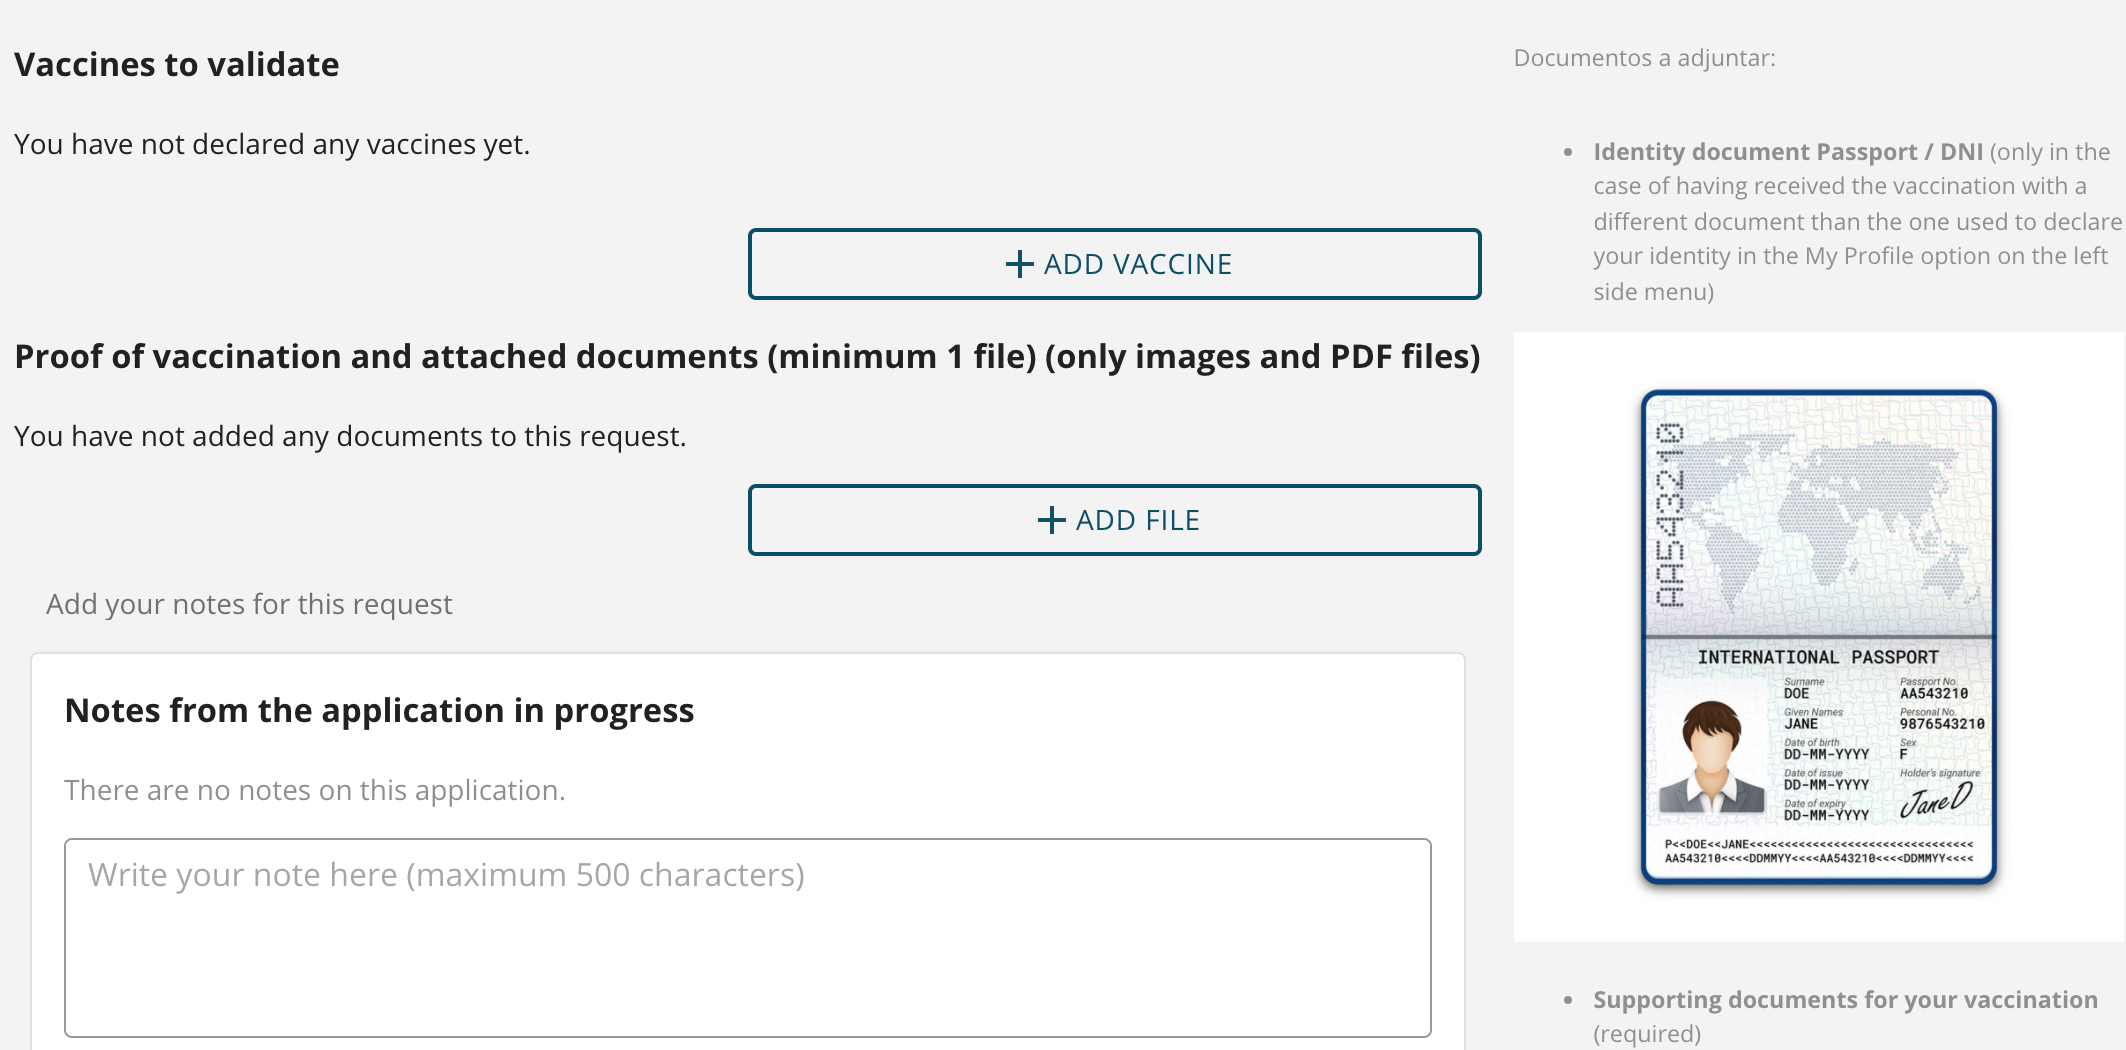Click 'You have not added any documents' message
Viewport: 2126px width, 1050px height.
pos(349,437)
